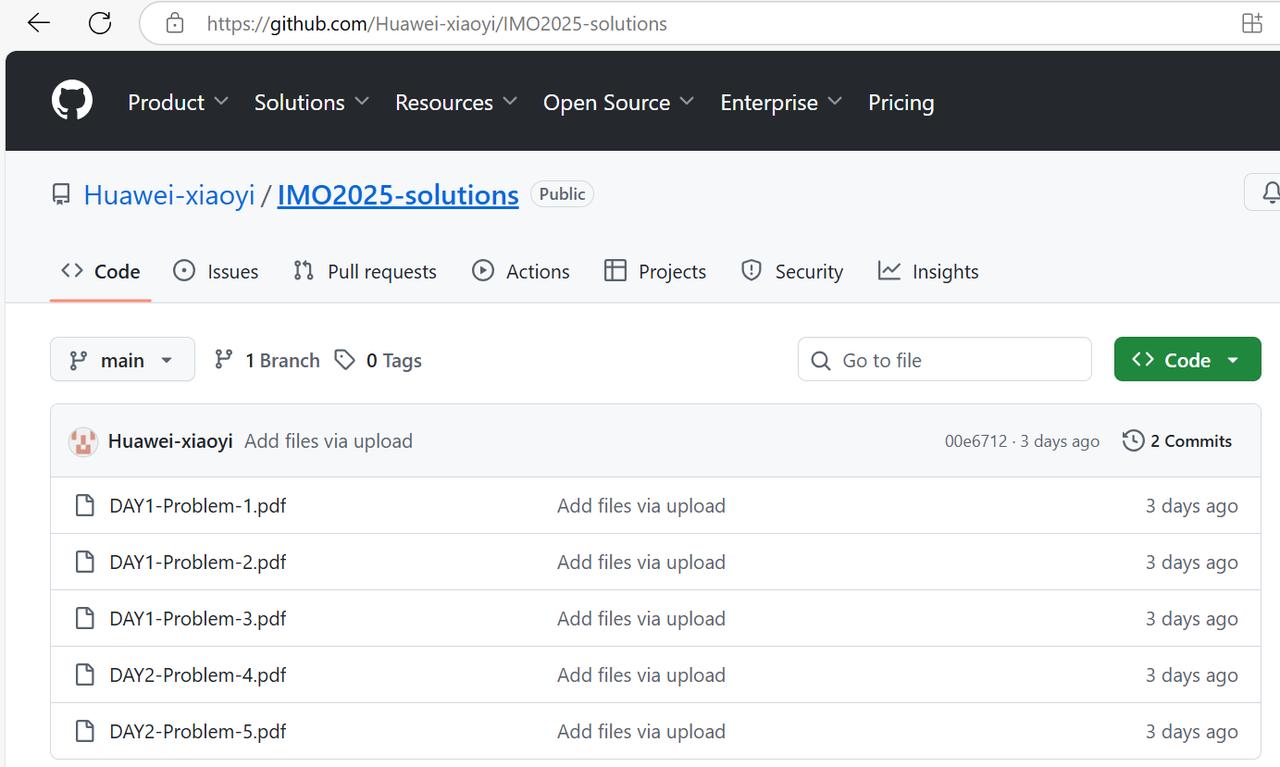View the 1 Branch list
The image size is (1280, 767).
[267, 360]
